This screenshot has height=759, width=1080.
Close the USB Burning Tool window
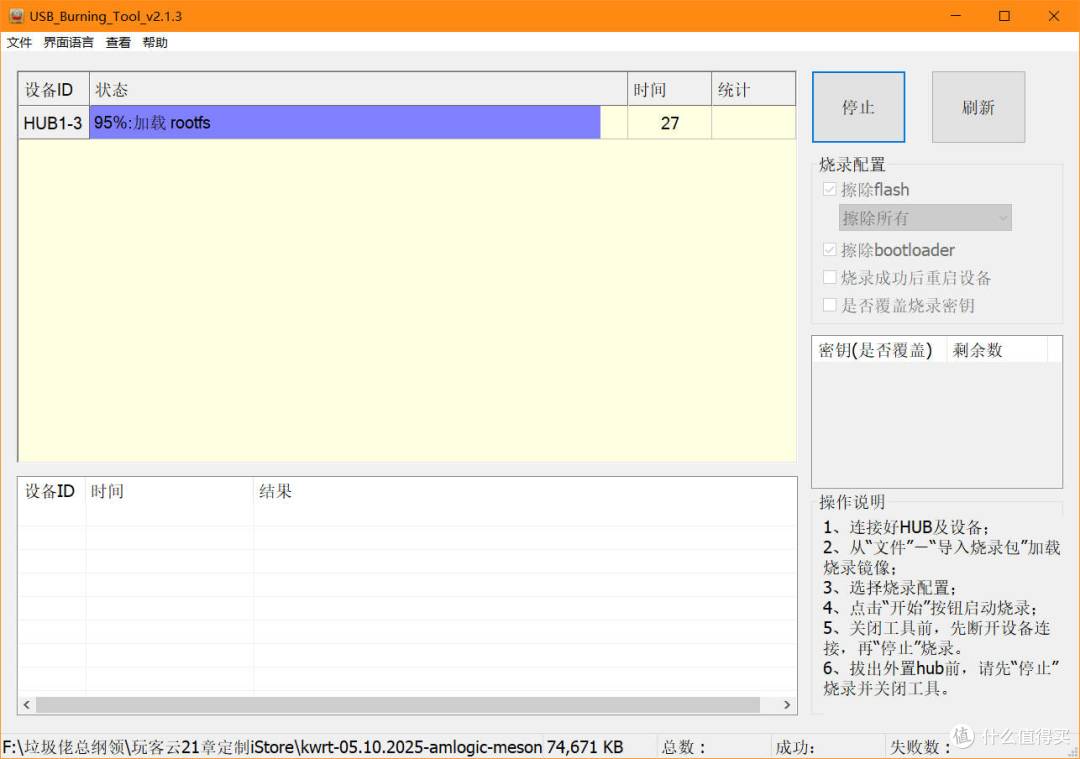[x=1054, y=16]
